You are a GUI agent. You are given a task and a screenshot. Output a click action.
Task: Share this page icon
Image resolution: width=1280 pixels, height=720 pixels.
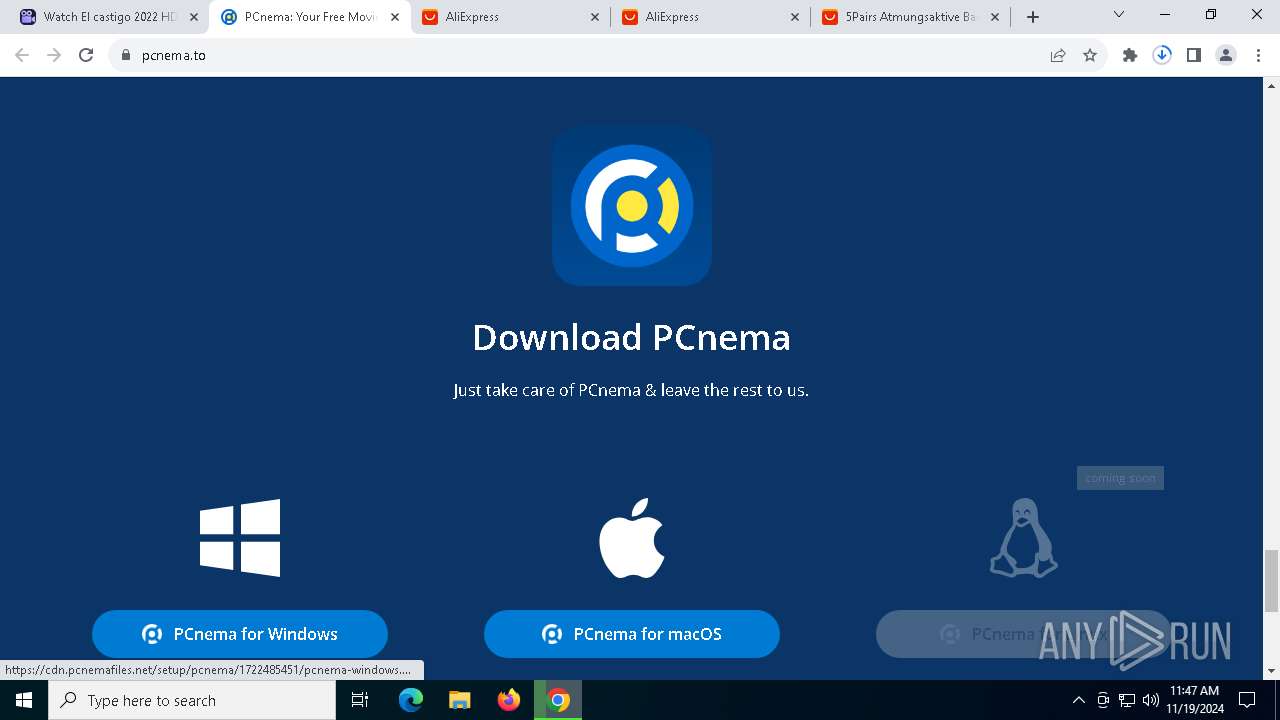1058,55
